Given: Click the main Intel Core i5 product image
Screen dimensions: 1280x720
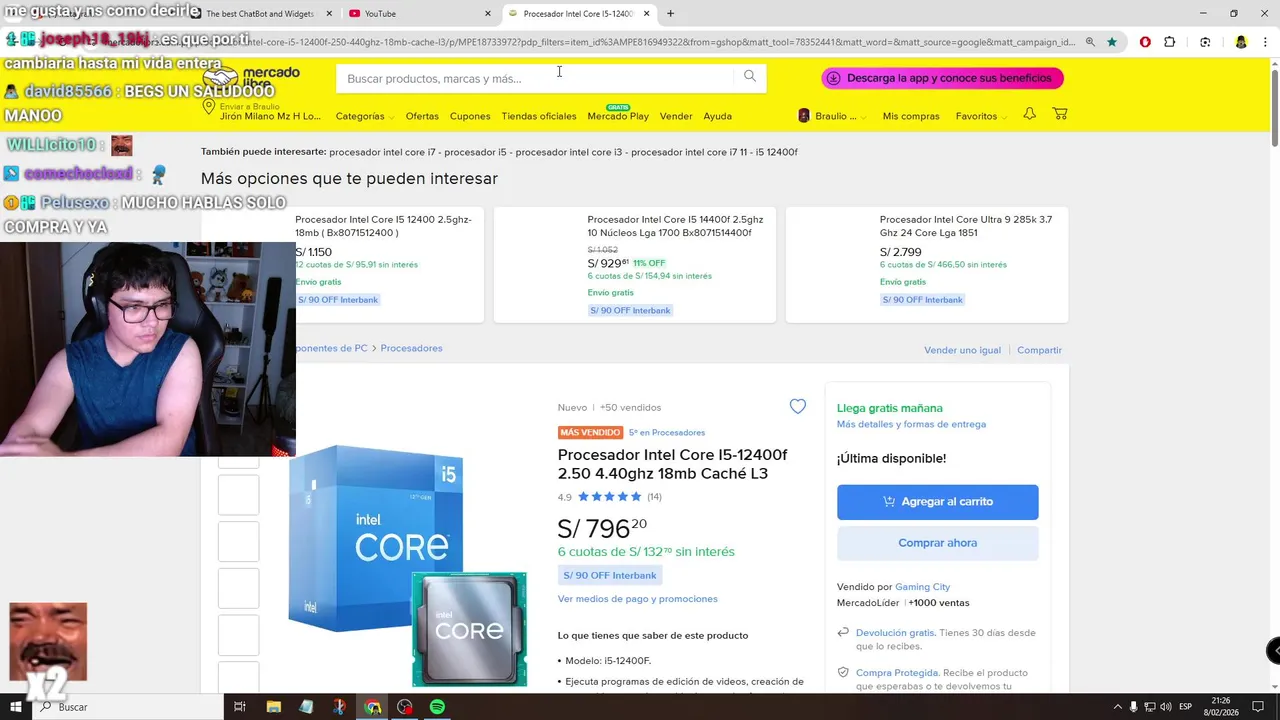Looking at the screenshot, I should click(408, 565).
